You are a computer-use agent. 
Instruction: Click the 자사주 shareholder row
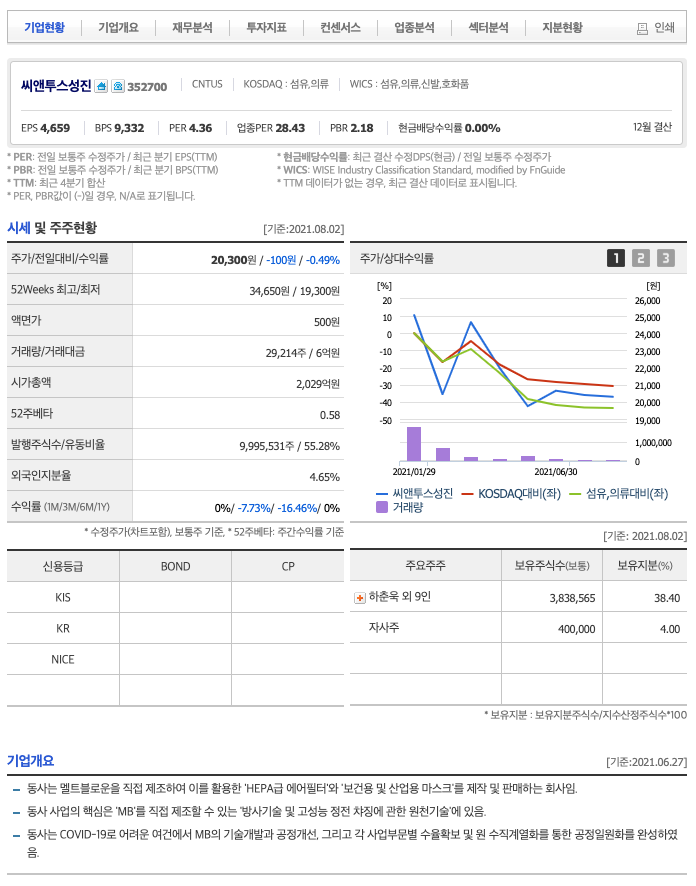518,628
